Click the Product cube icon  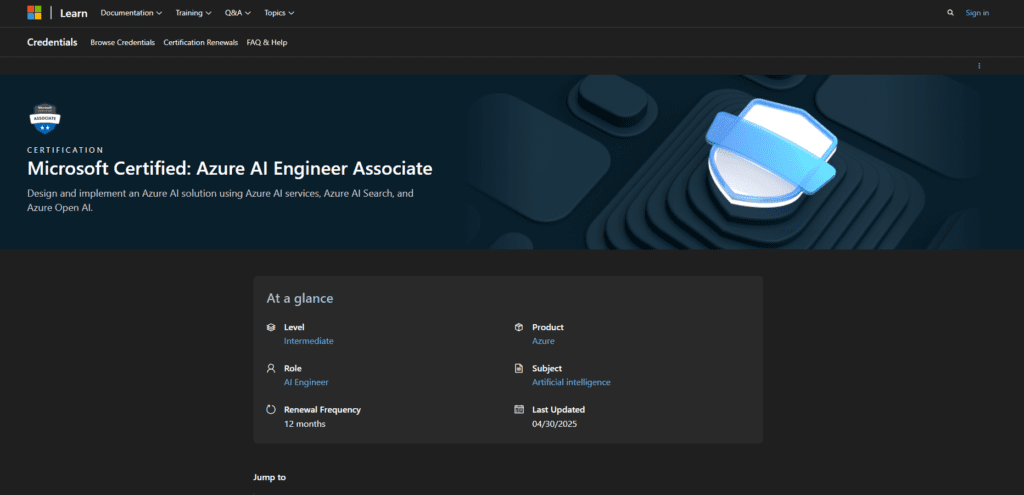tap(519, 327)
